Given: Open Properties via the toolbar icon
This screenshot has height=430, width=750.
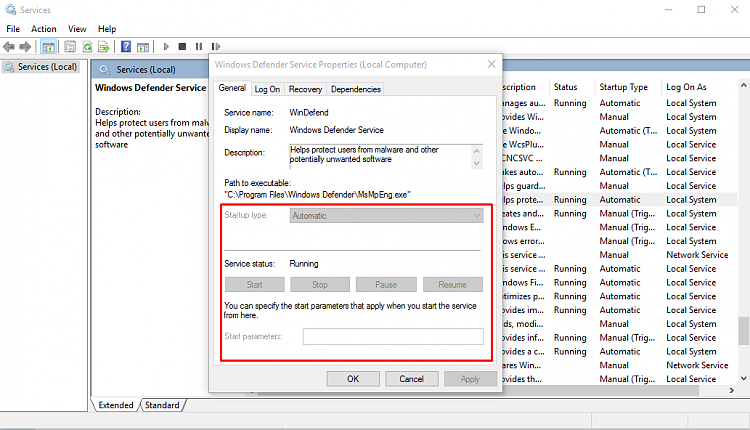Looking at the screenshot, I should [70, 46].
